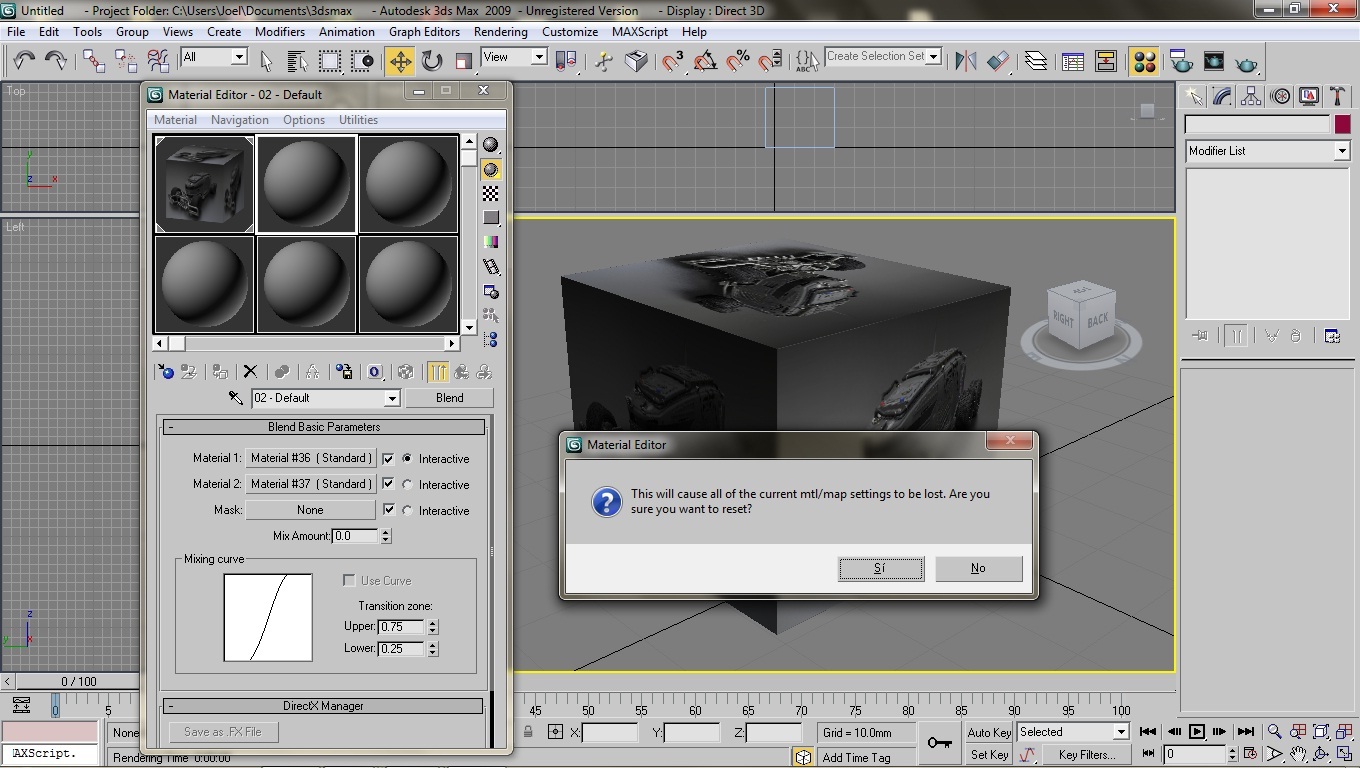This screenshot has width=1360, height=768.
Task: Open the Rendering menu
Action: click(501, 32)
